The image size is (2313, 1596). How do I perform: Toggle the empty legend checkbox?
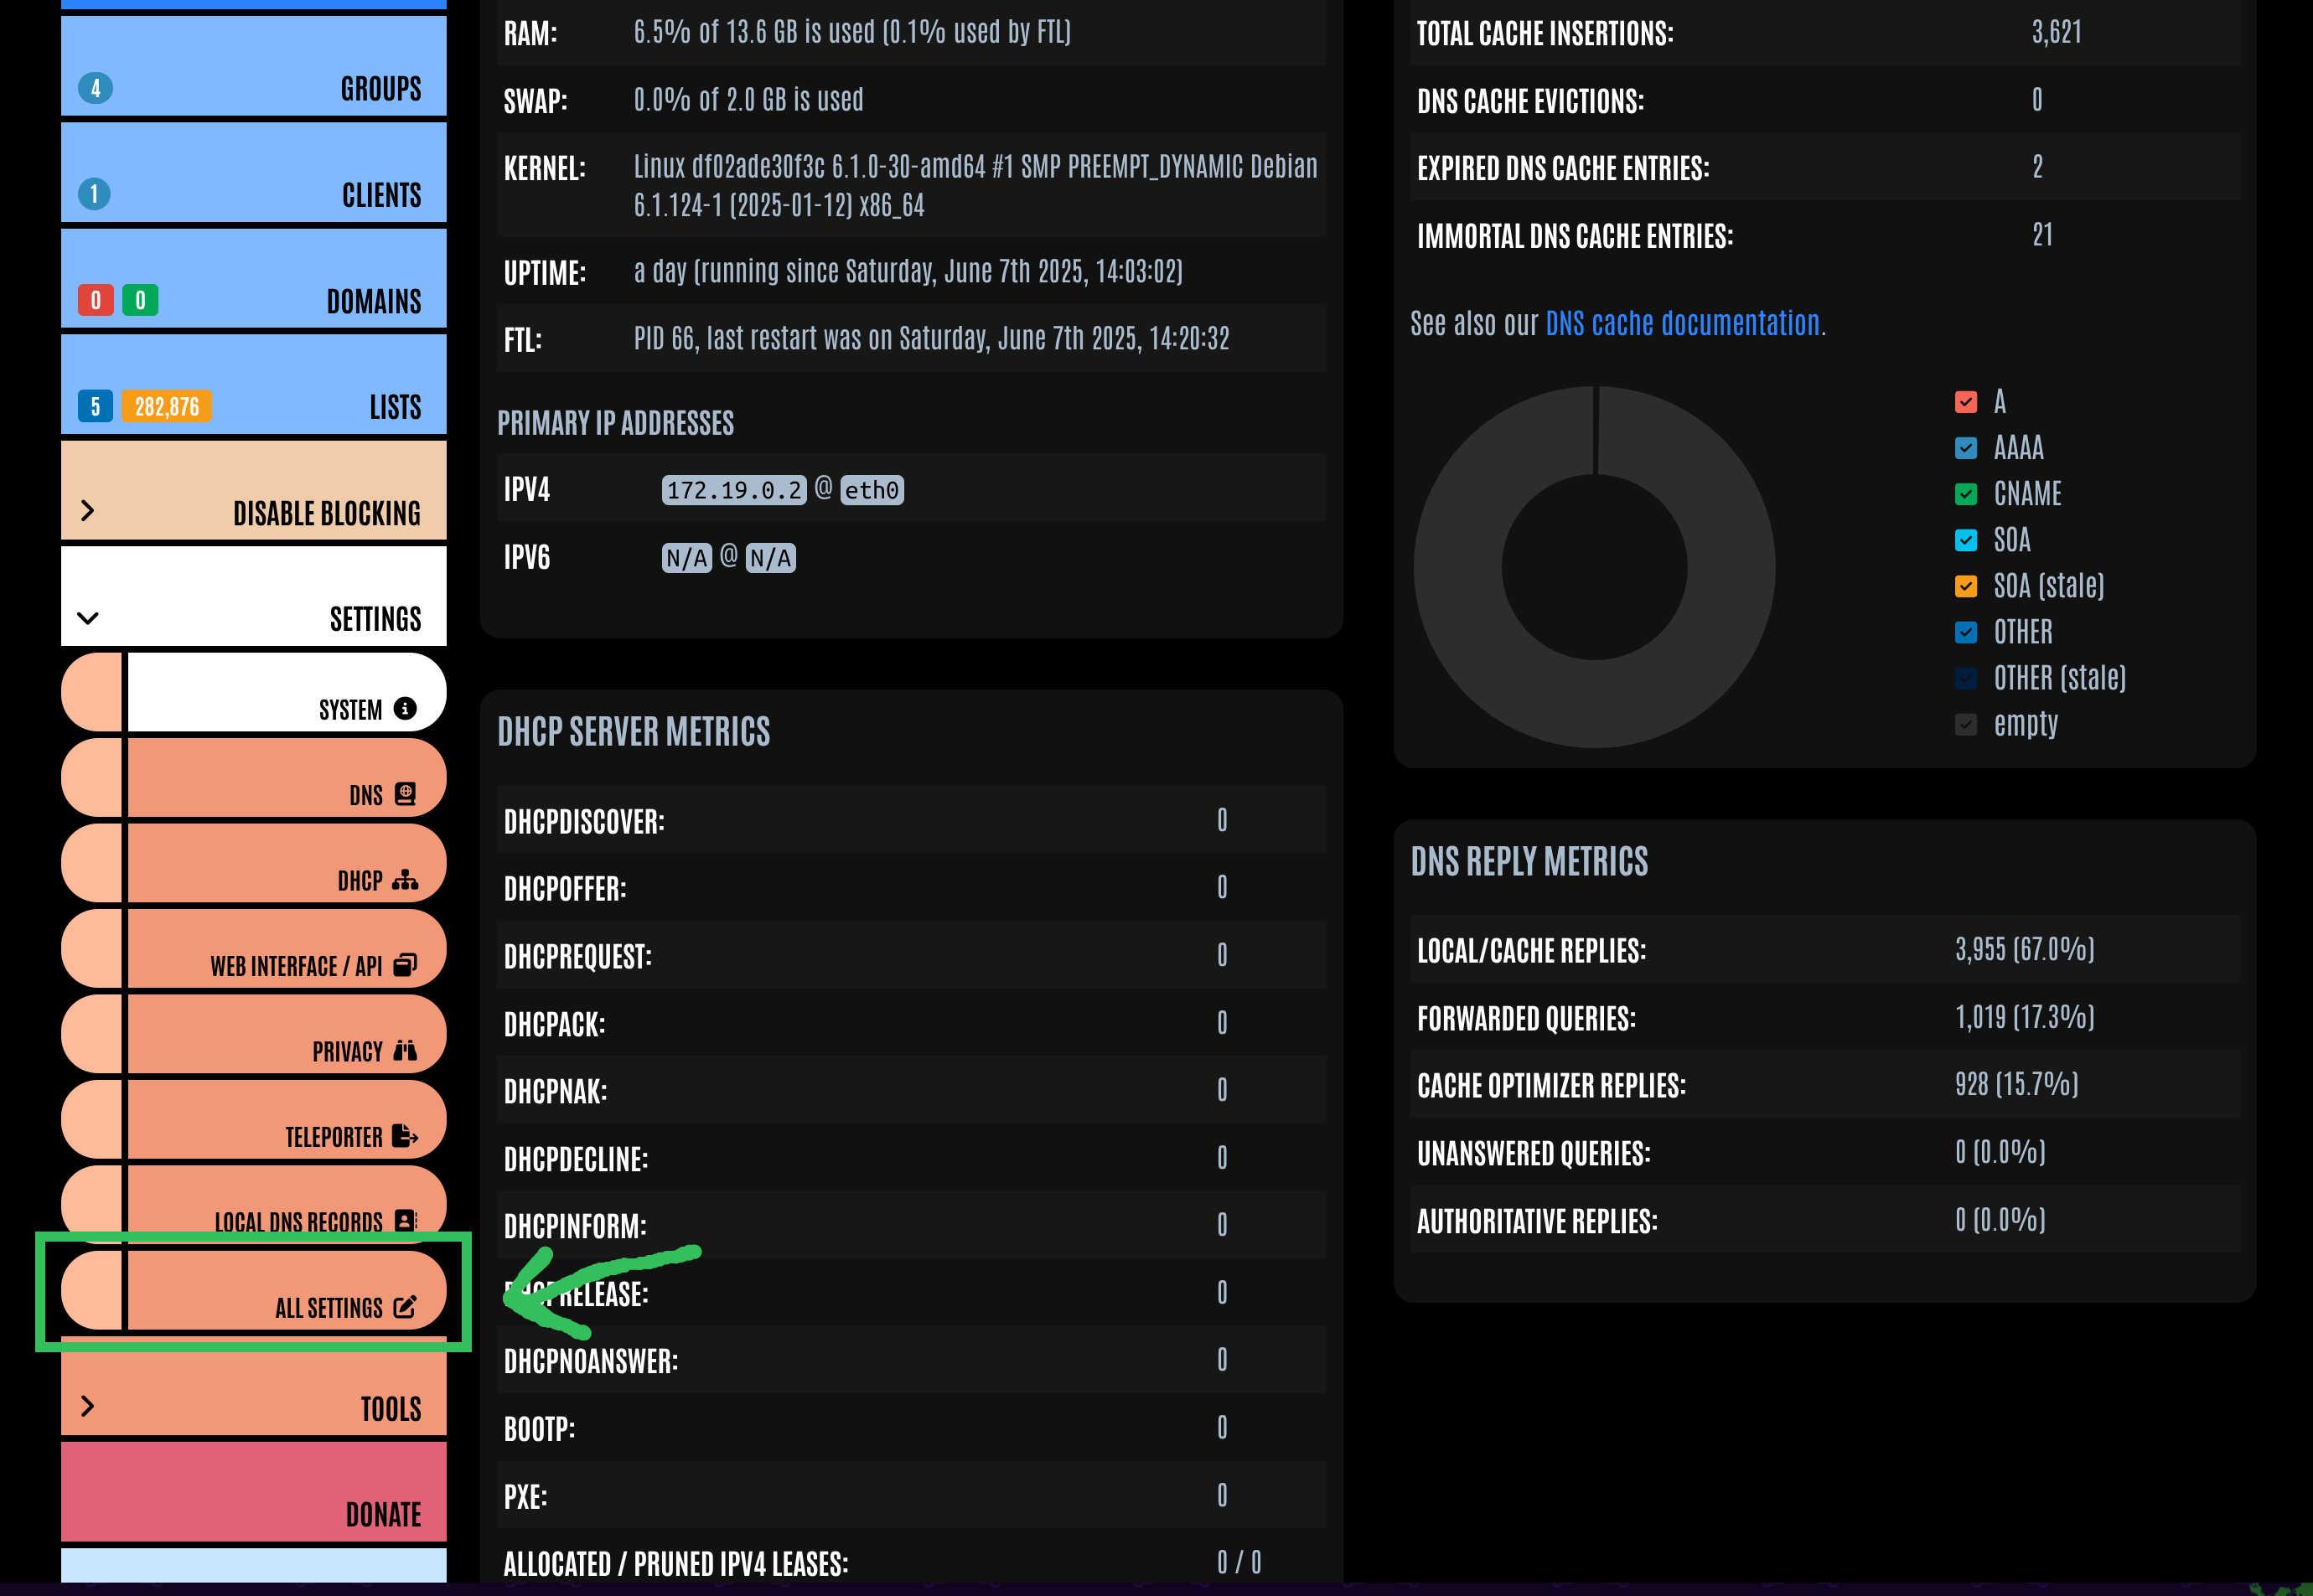[x=1965, y=724]
